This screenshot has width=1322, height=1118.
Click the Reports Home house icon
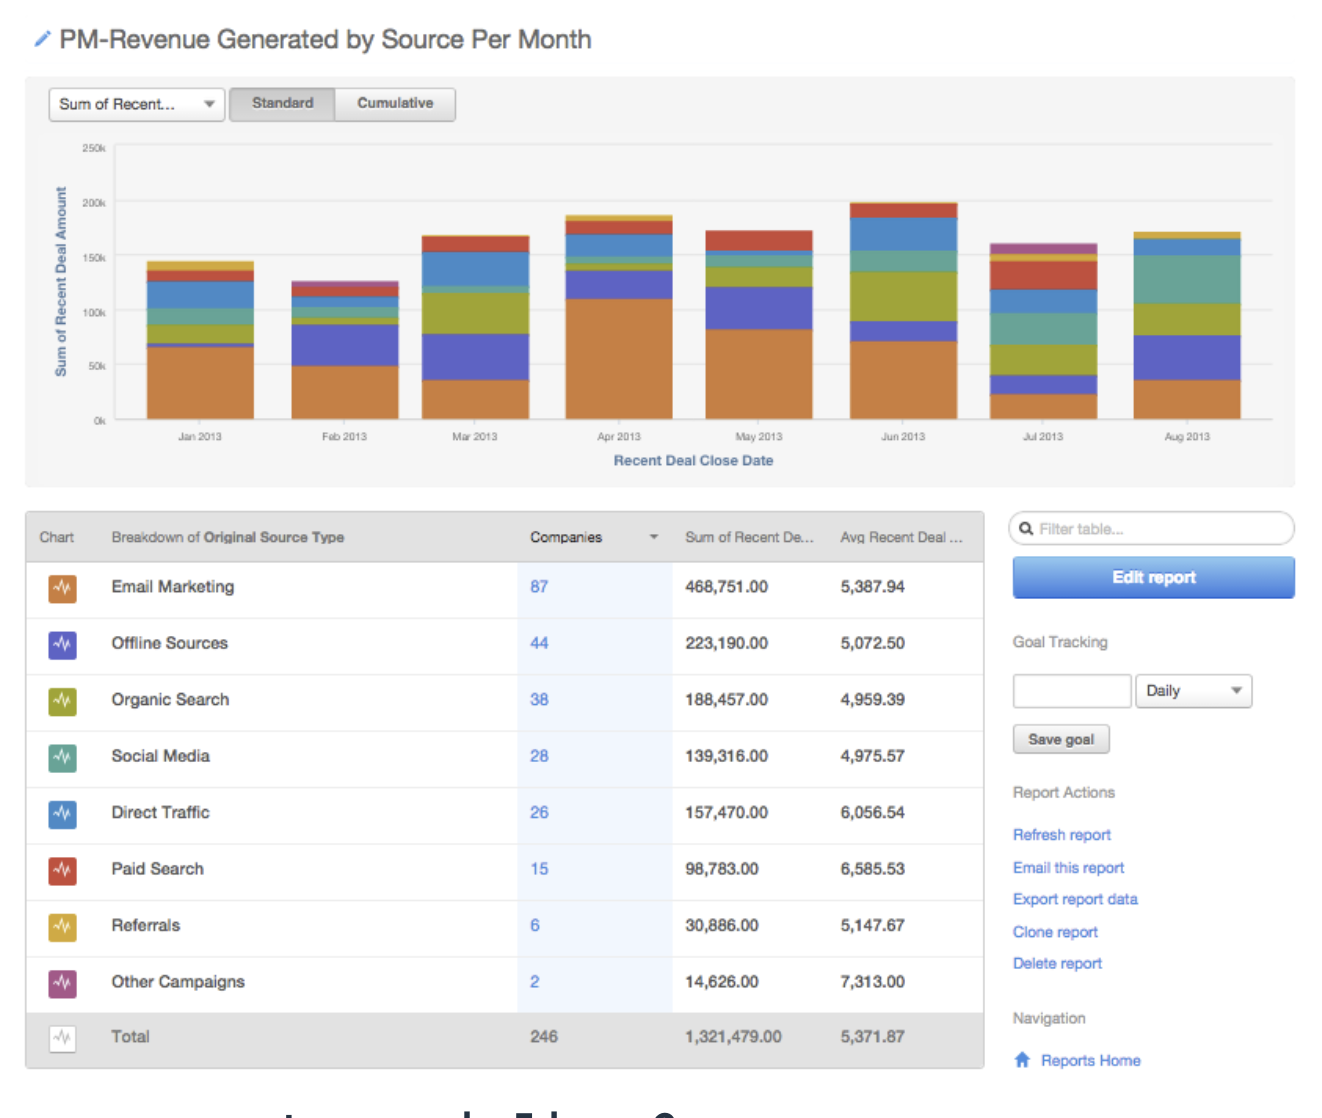tap(1022, 1060)
